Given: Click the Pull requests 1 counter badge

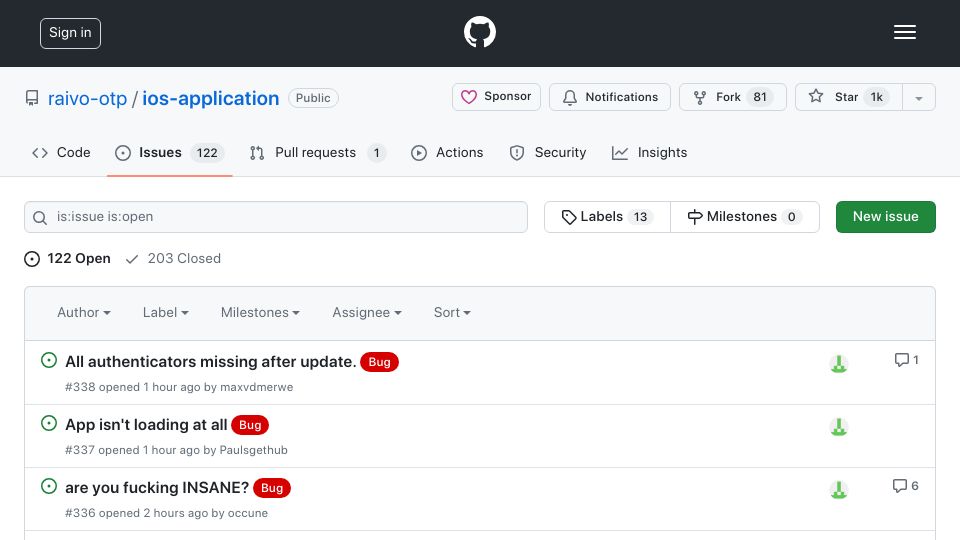Looking at the screenshot, I should [x=377, y=153].
